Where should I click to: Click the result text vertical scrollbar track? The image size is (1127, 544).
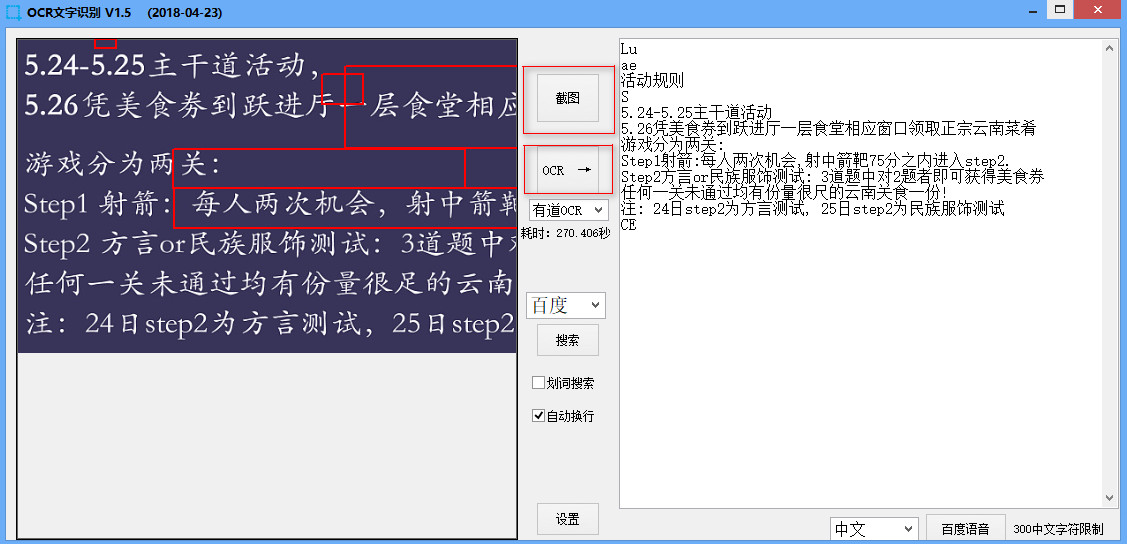pos(1110,273)
